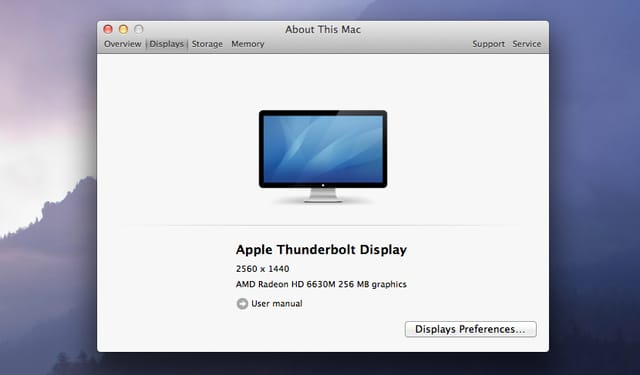Image resolution: width=640 pixels, height=375 pixels.
Task: Show the Service section
Action: 527,44
